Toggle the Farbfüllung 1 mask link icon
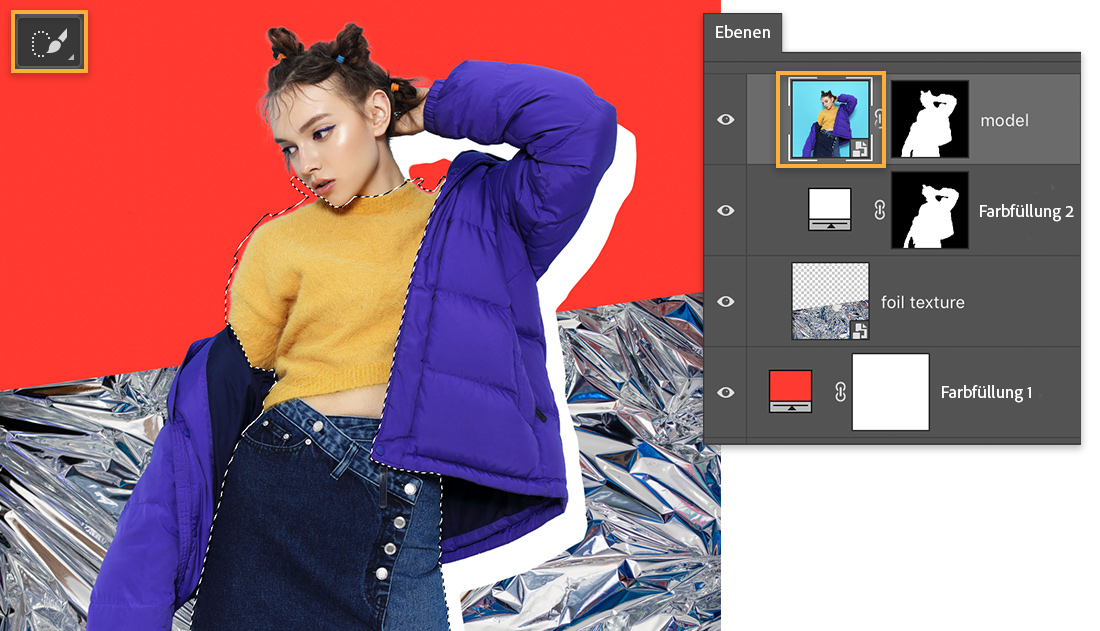 840,392
